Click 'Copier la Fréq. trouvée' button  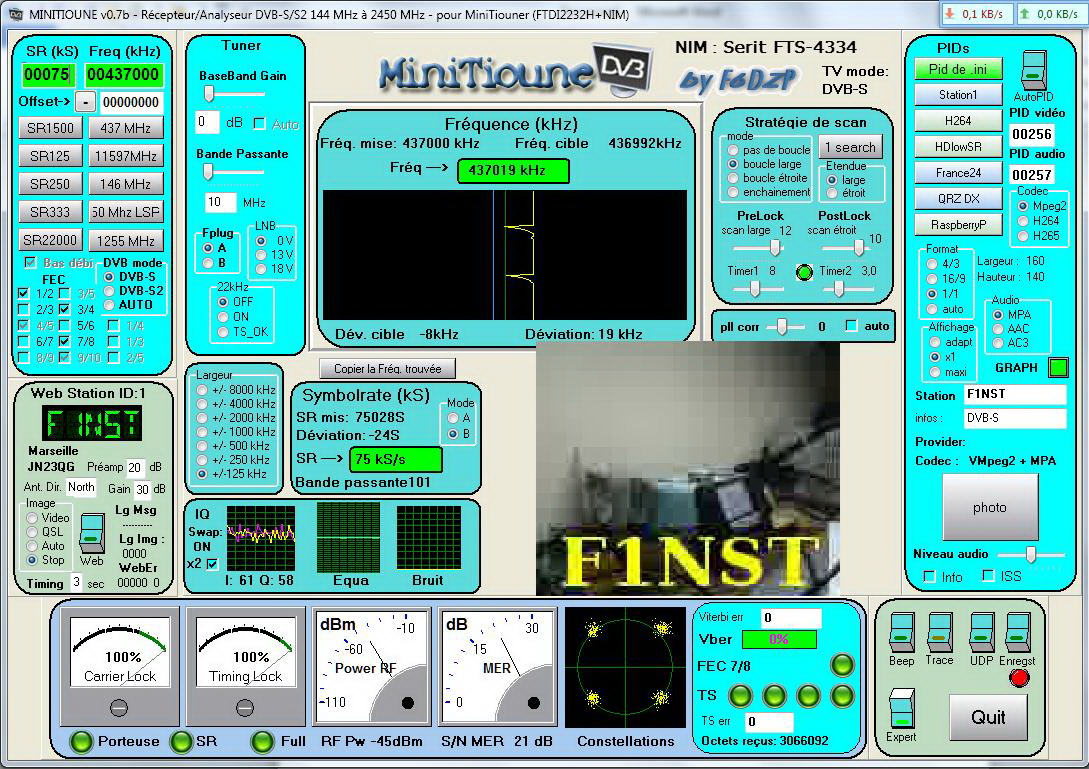388,368
